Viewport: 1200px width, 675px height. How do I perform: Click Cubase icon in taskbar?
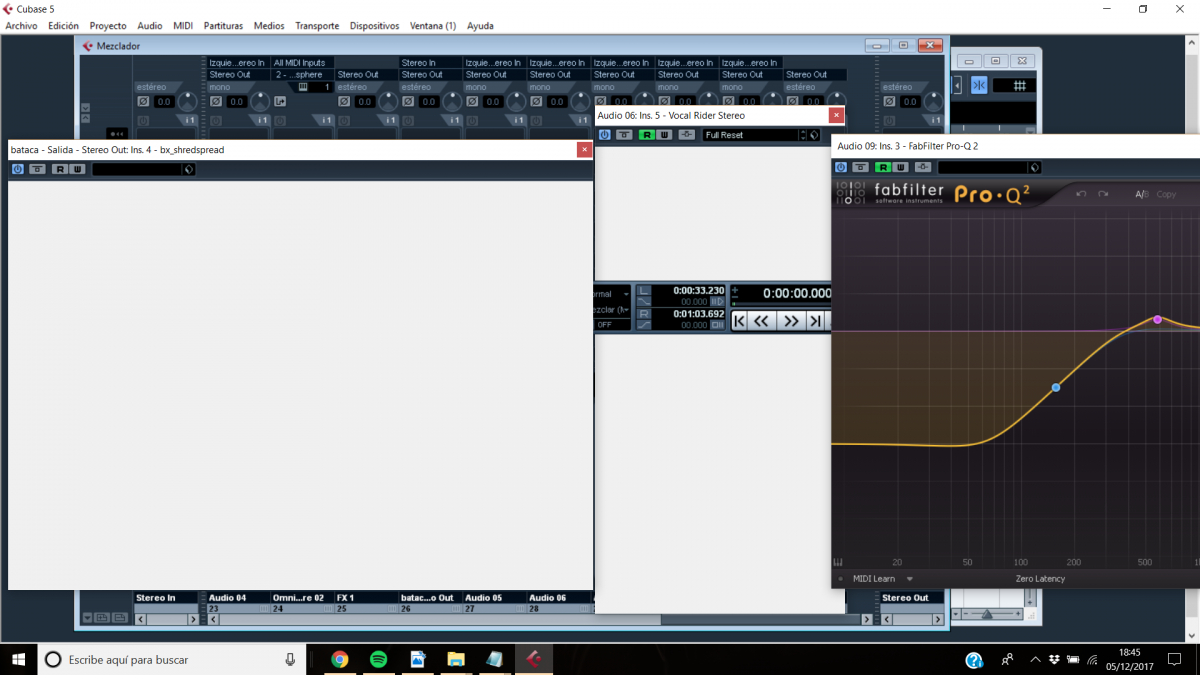(x=534, y=659)
